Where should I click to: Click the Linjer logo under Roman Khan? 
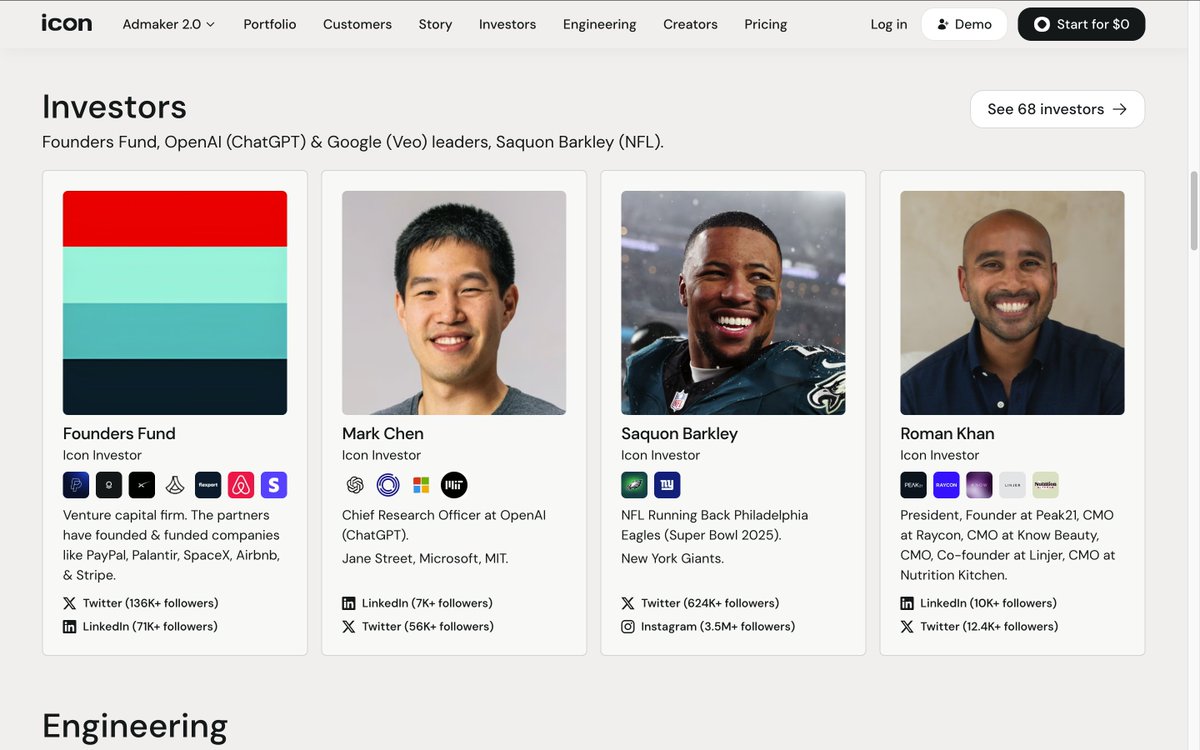click(x=1012, y=485)
